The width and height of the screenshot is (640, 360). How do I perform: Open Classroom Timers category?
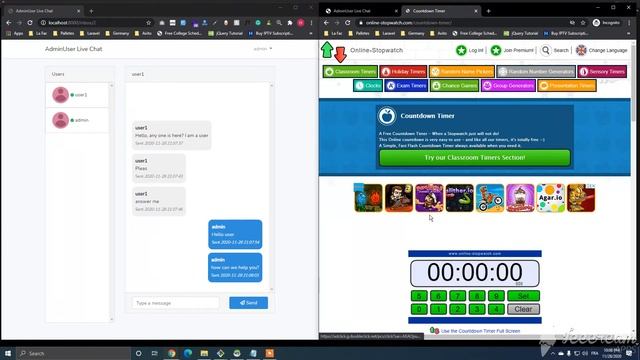pyautogui.click(x=350, y=72)
